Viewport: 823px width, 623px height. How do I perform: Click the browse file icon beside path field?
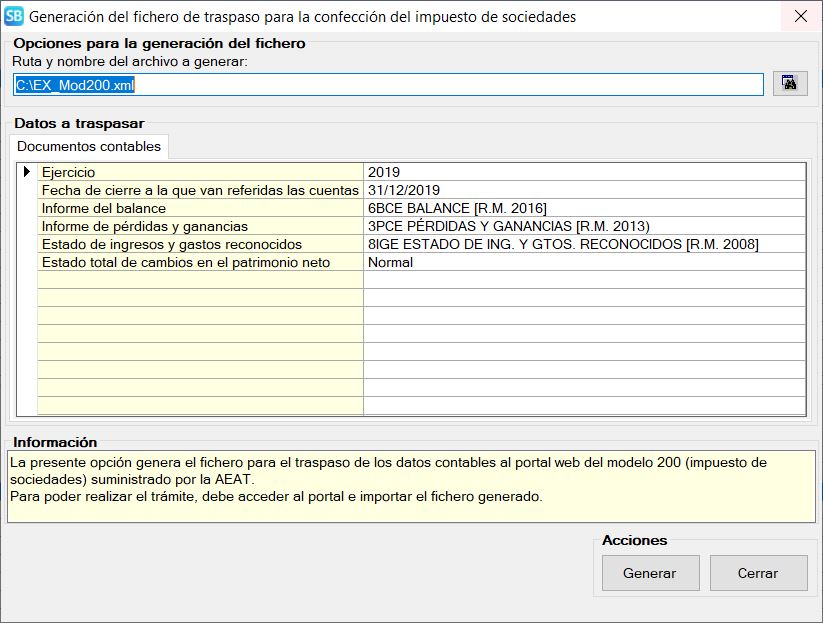coord(790,84)
